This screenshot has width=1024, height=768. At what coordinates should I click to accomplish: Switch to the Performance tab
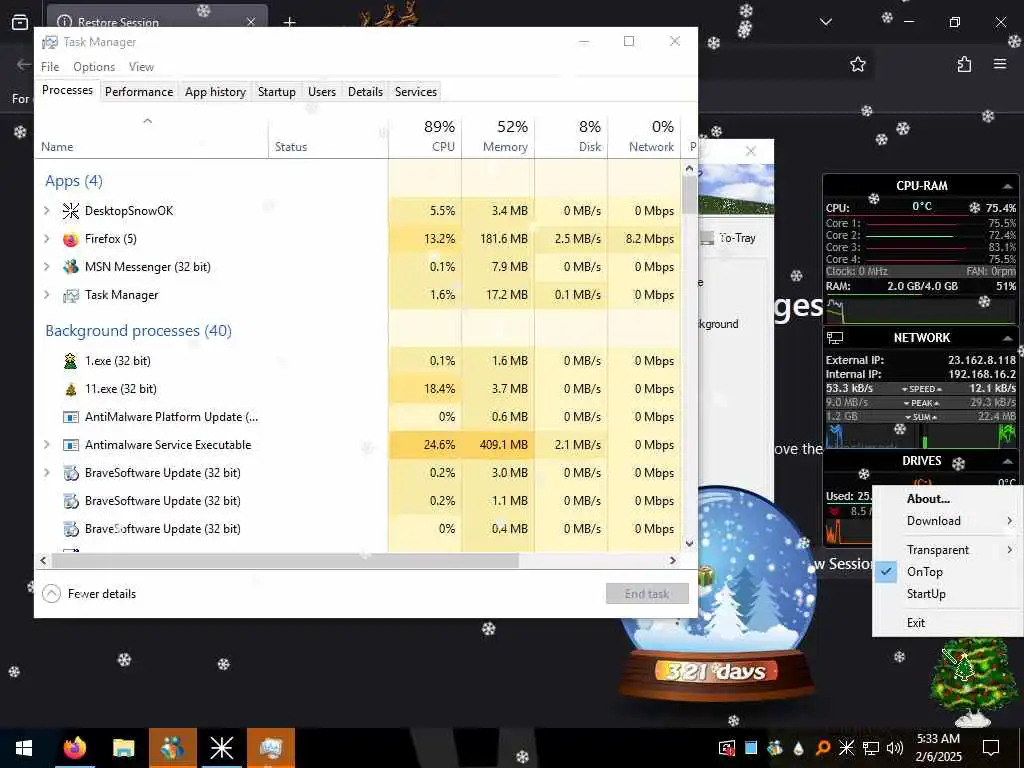pyautogui.click(x=139, y=92)
